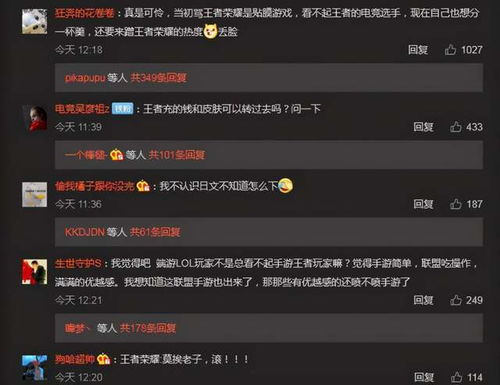Image resolution: width=500 pixels, height=385 pixels.
Task: Click crown badge next to 狗哈超帅 username
Action: (x=104, y=359)
